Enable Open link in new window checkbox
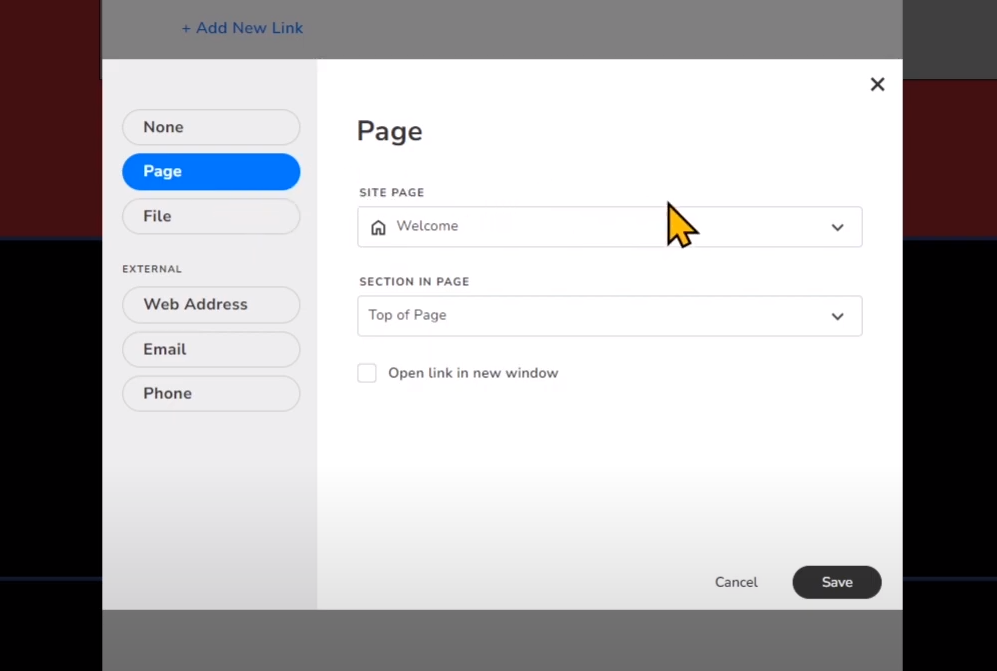The image size is (997, 671). [x=367, y=373]
